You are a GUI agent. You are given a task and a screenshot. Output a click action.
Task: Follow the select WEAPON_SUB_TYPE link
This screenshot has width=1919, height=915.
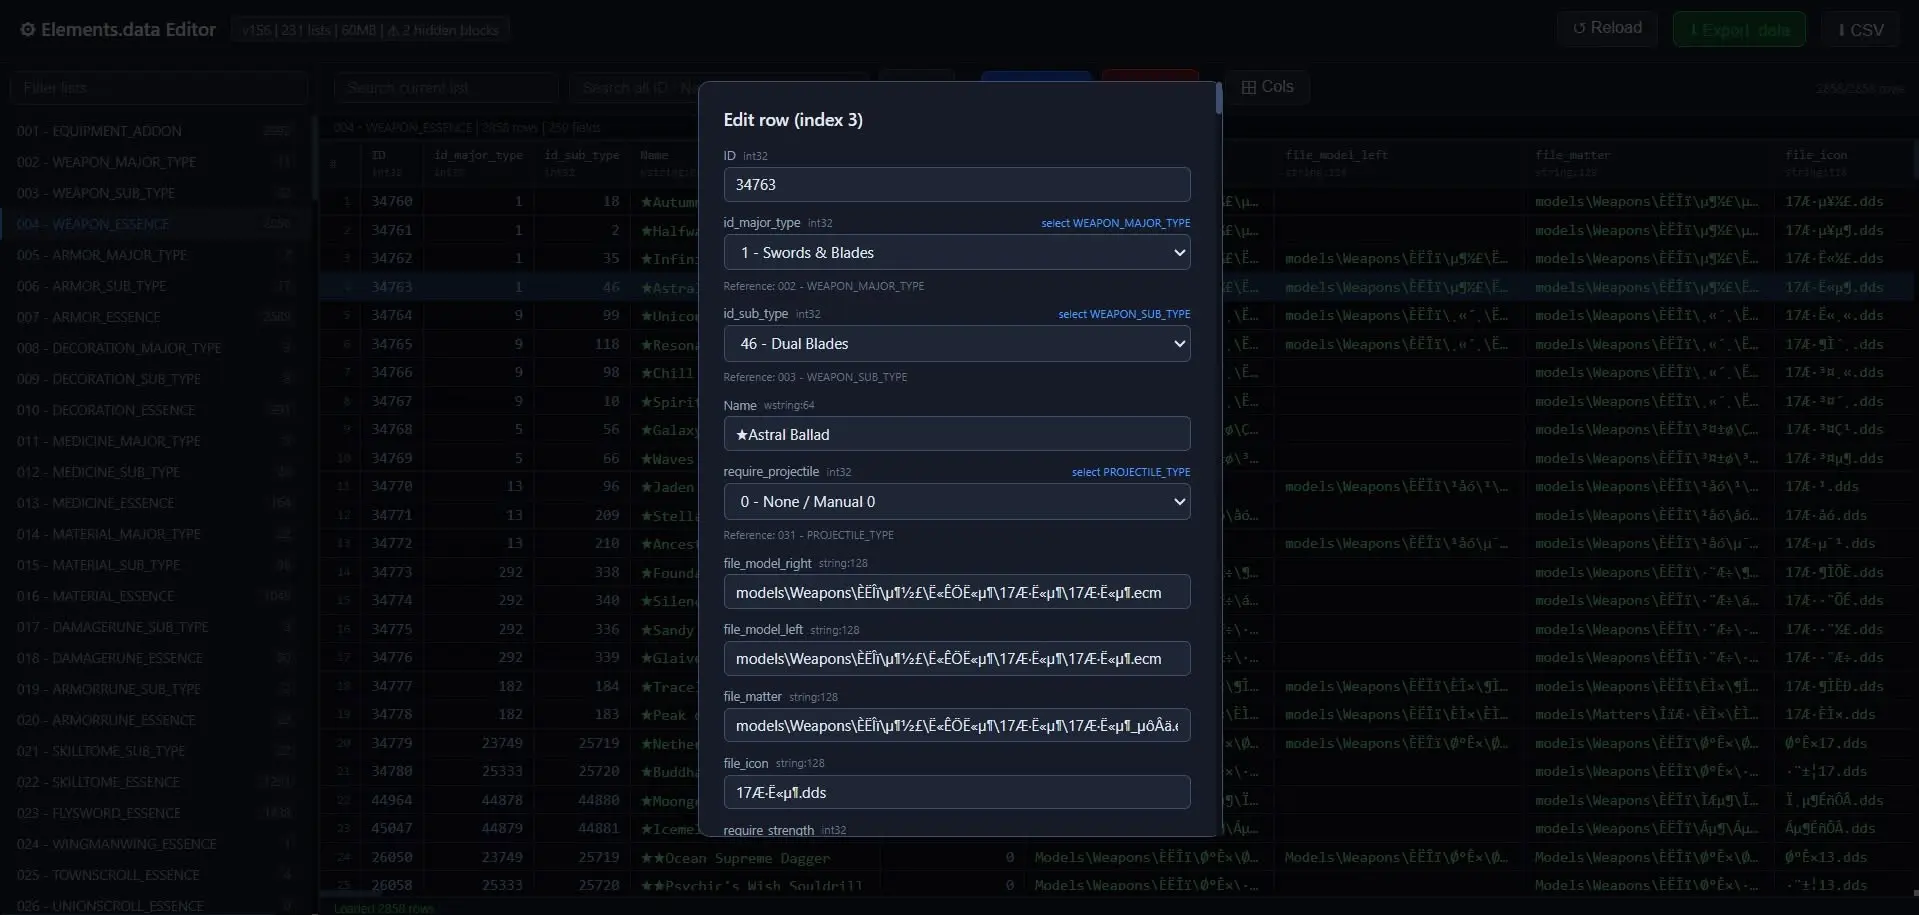pyautogui.click(x=1124, y=314)
